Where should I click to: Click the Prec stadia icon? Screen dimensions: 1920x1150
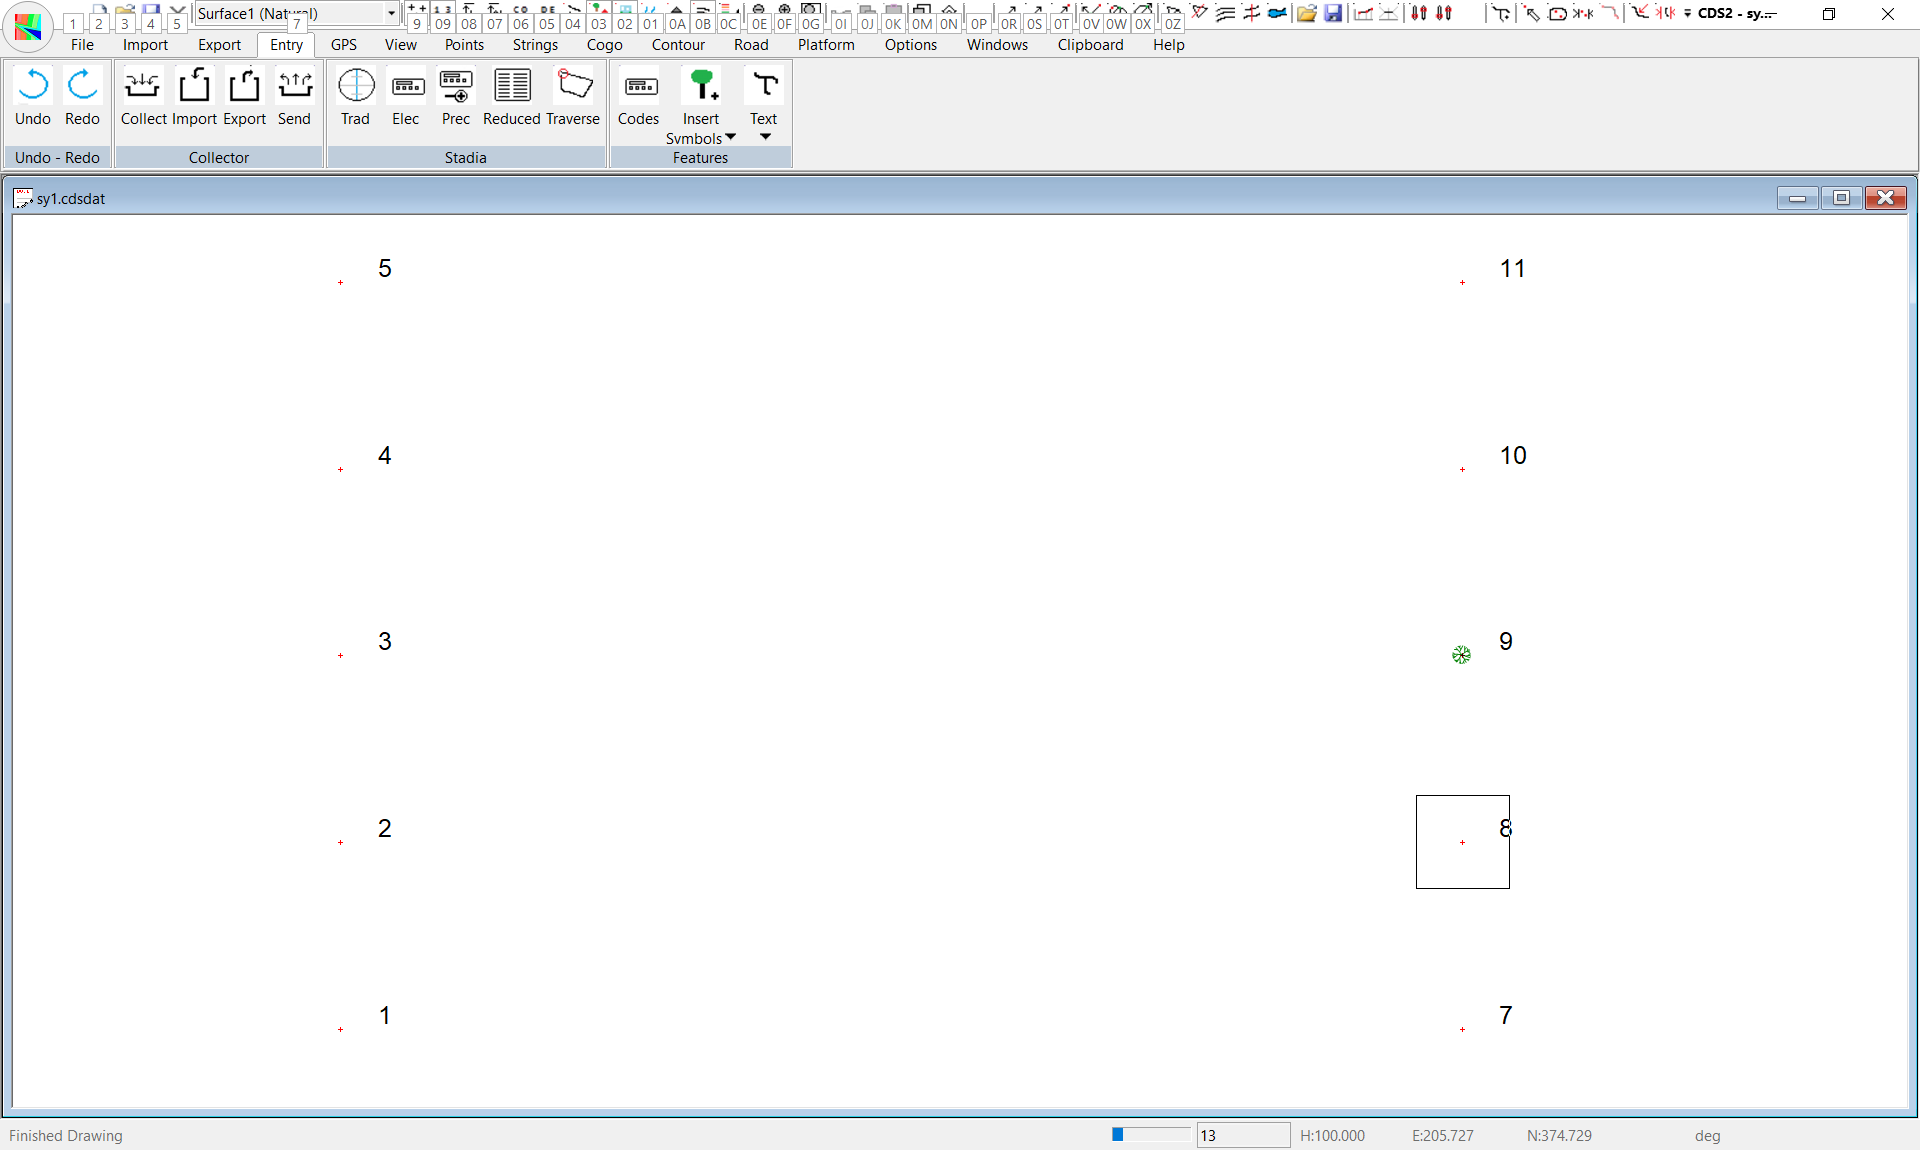[x=456, y=87]
